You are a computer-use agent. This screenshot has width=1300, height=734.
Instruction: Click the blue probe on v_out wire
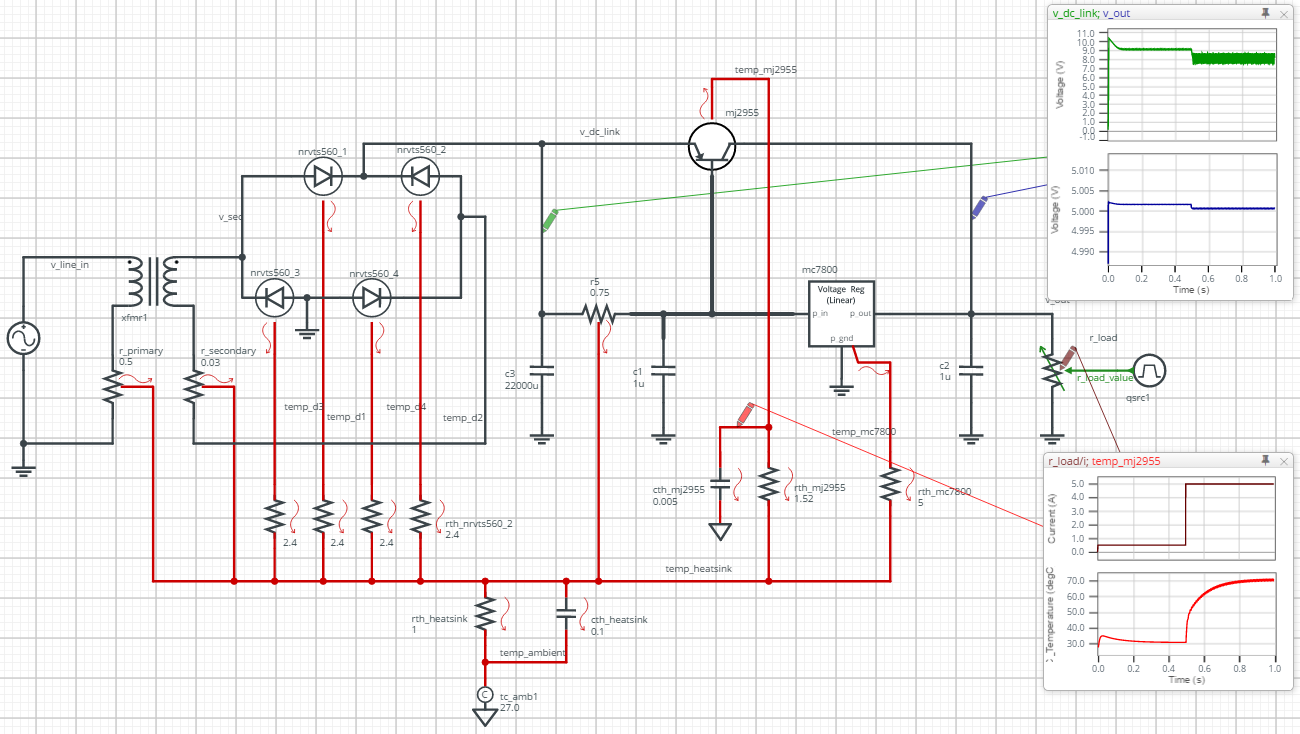pos(980,207)
